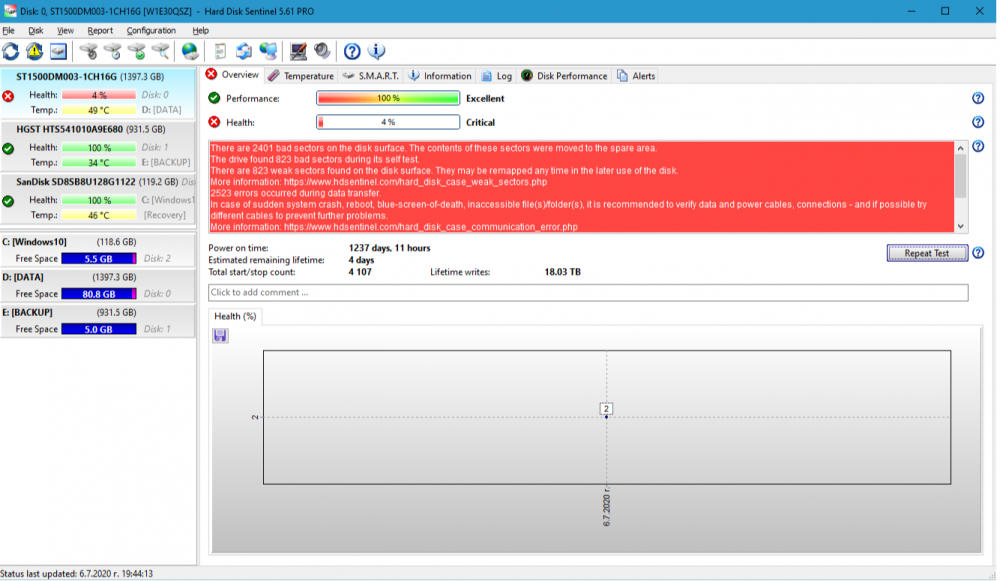Select disk SanDisk SD8SB8U128G1122 in list
This screenshot has width=1000, height=581.
pos(98,199)
